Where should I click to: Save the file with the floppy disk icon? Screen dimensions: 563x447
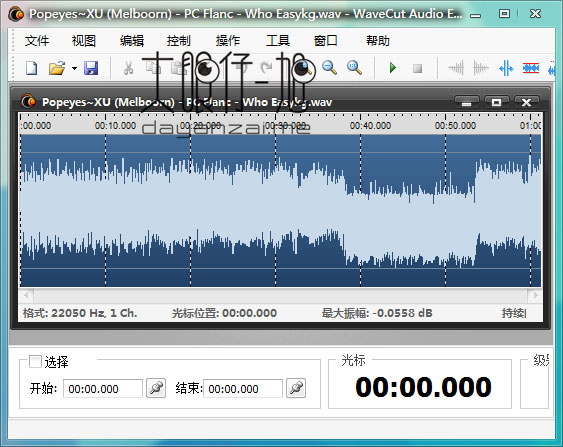point(91,68)
